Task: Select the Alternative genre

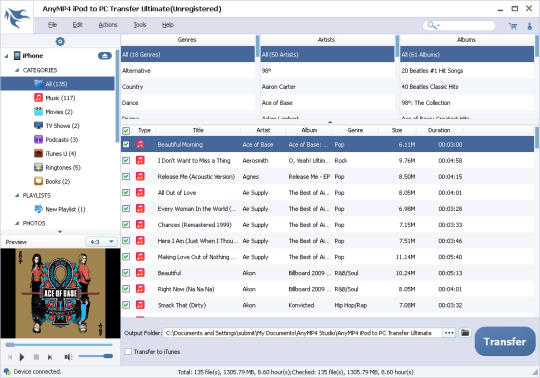Action: point(188,71)
